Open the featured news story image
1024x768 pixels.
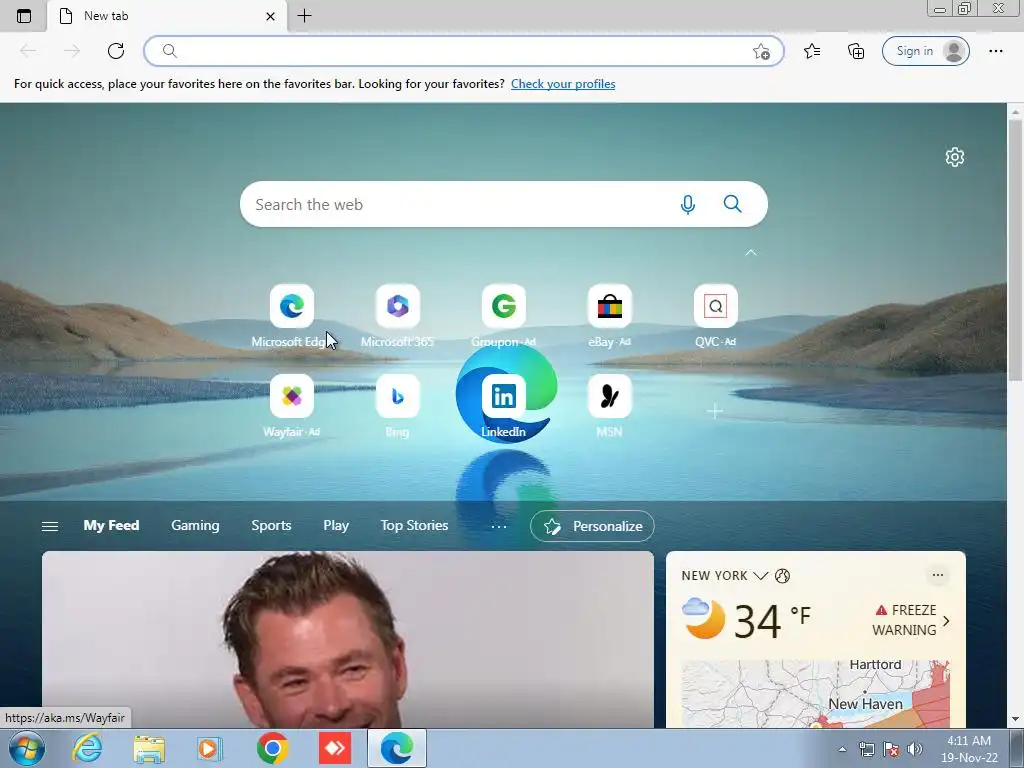coord(347,639)
